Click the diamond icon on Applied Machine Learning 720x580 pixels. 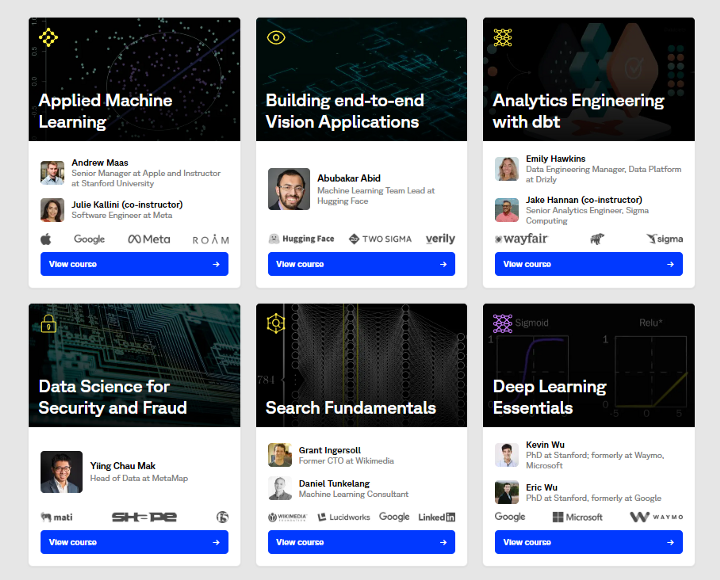[48, 38]
